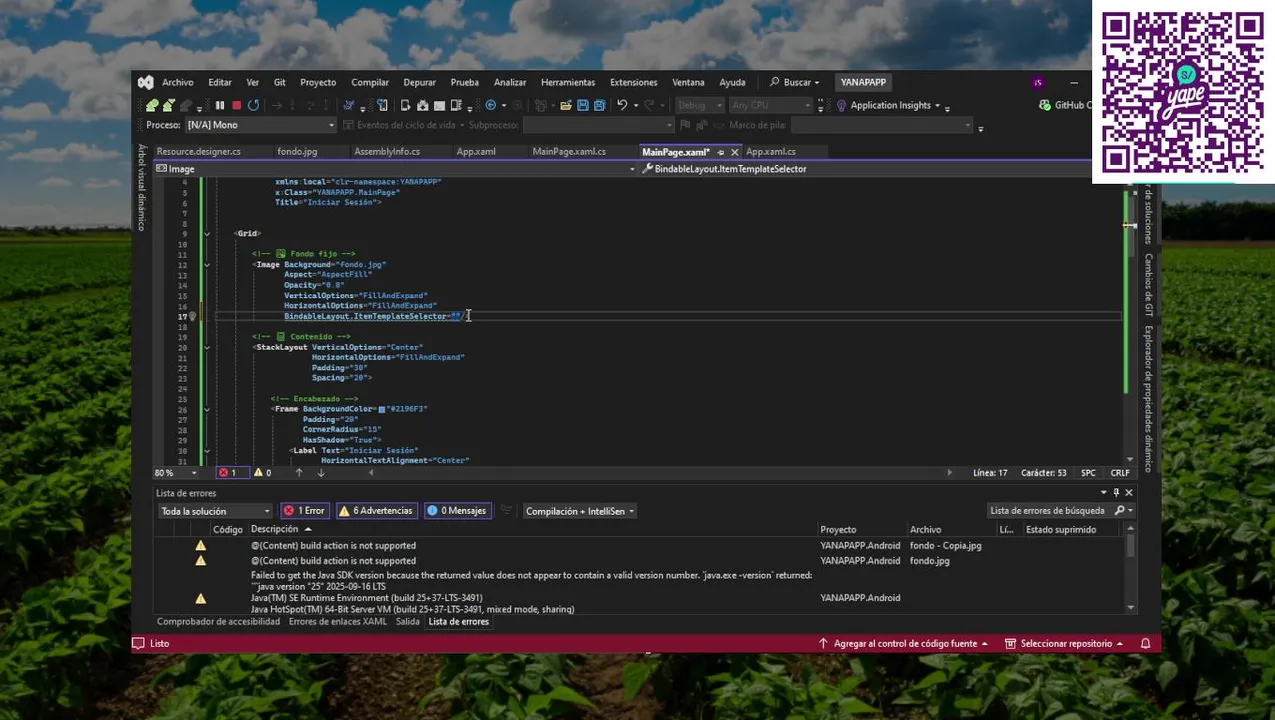This screenshot has height=720, width=1275.
Task: Open the Cambios de GIT side tab
Action: pos(1148,285)
